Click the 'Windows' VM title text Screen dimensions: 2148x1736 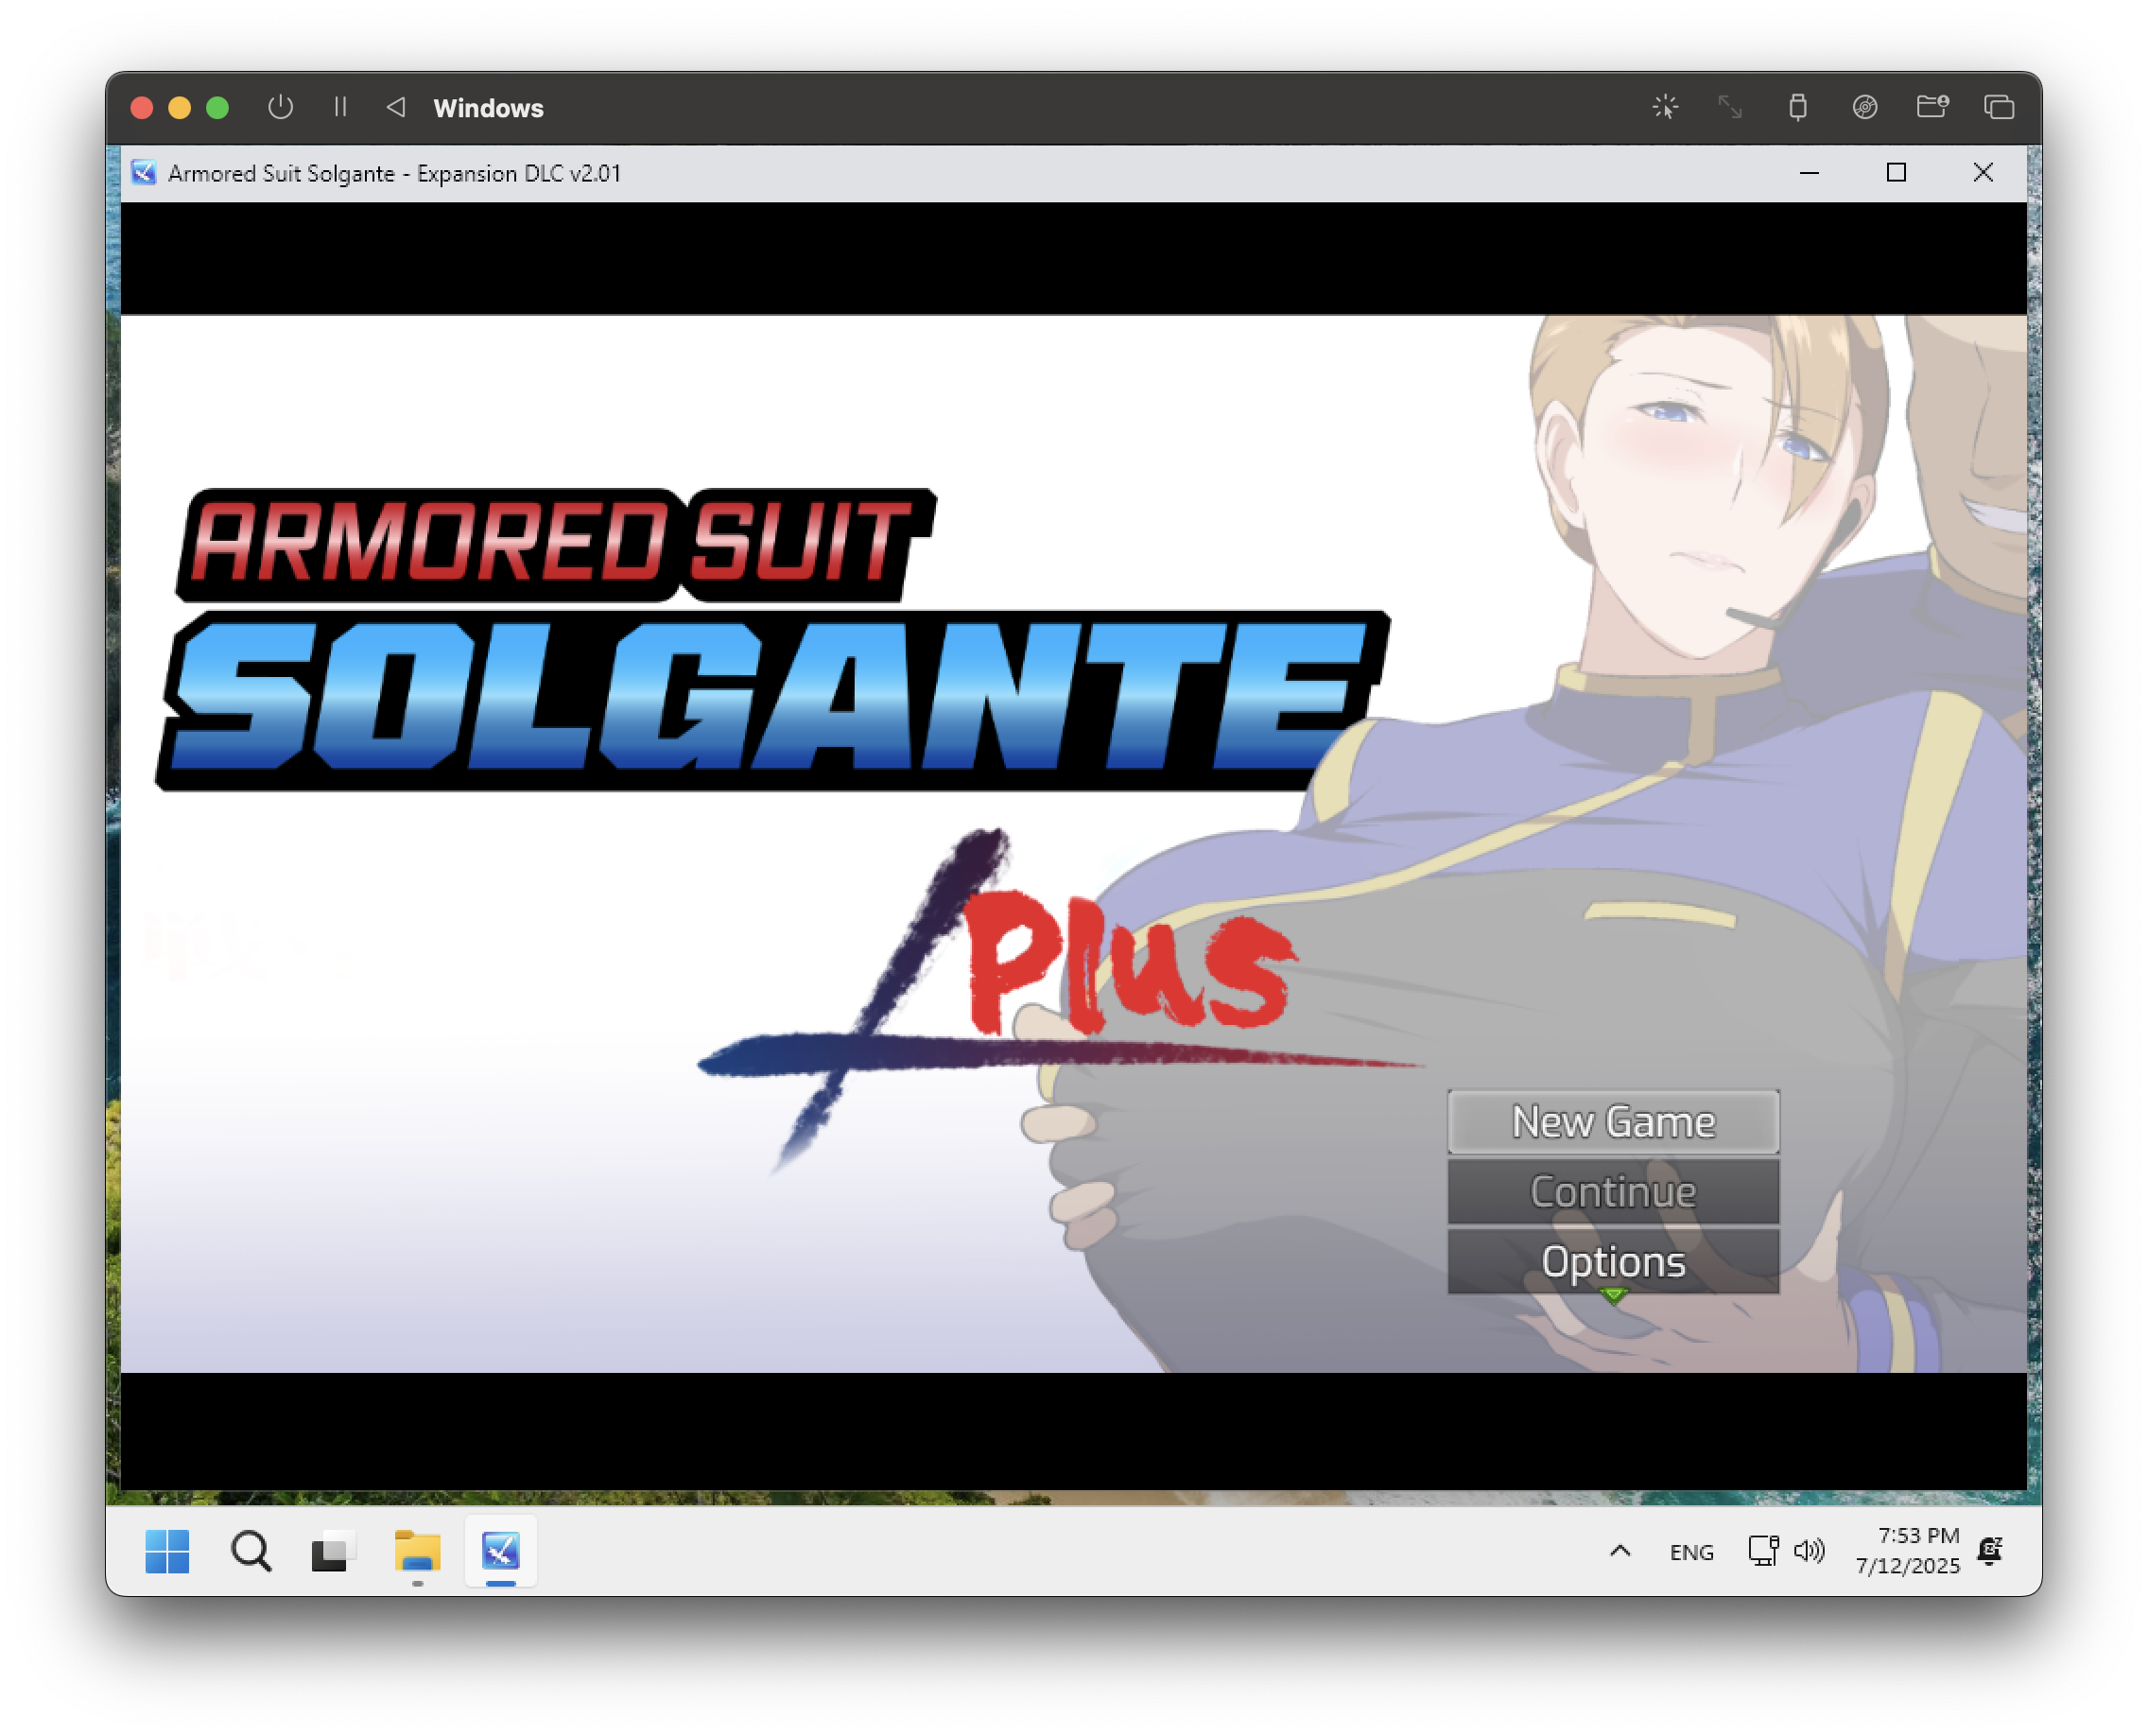pos(489,108)
